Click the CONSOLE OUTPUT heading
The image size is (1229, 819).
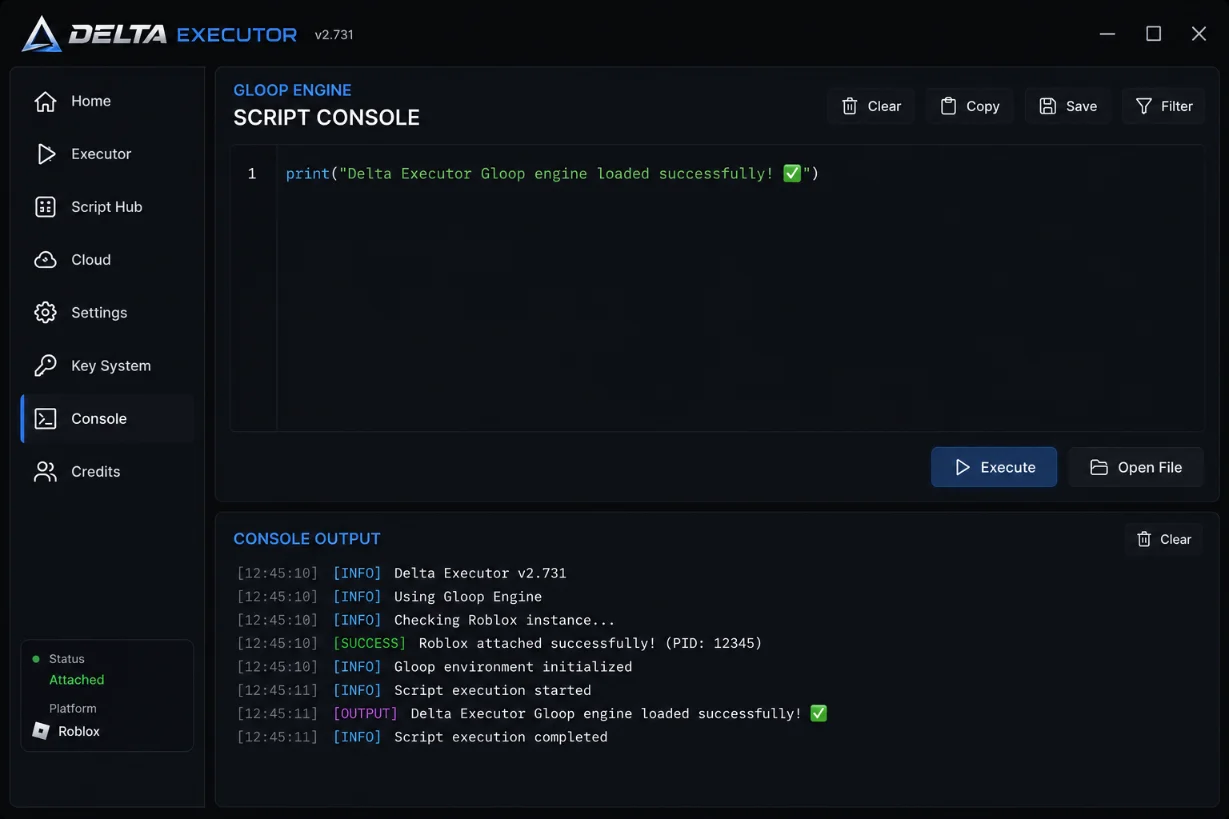tap(307, 539)
